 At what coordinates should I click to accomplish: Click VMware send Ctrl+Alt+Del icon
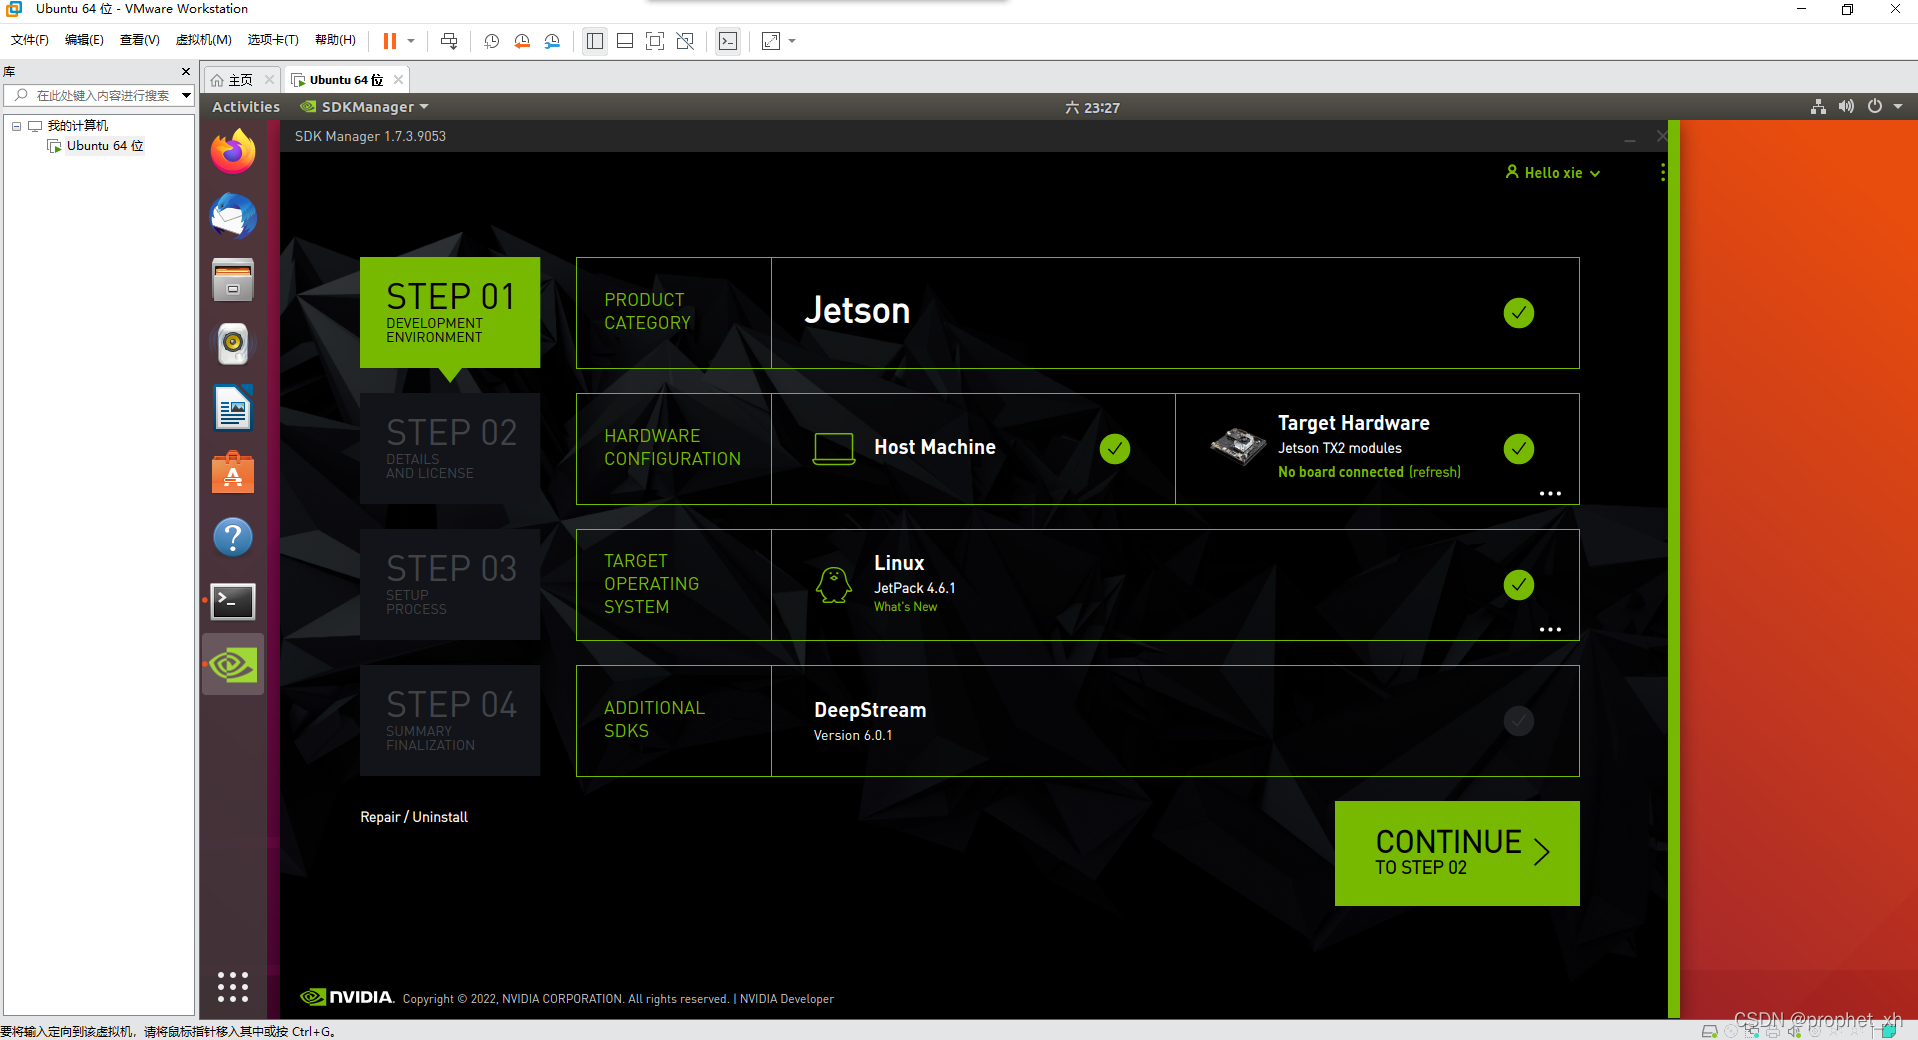pyautogui.click(x=449, y=41)
